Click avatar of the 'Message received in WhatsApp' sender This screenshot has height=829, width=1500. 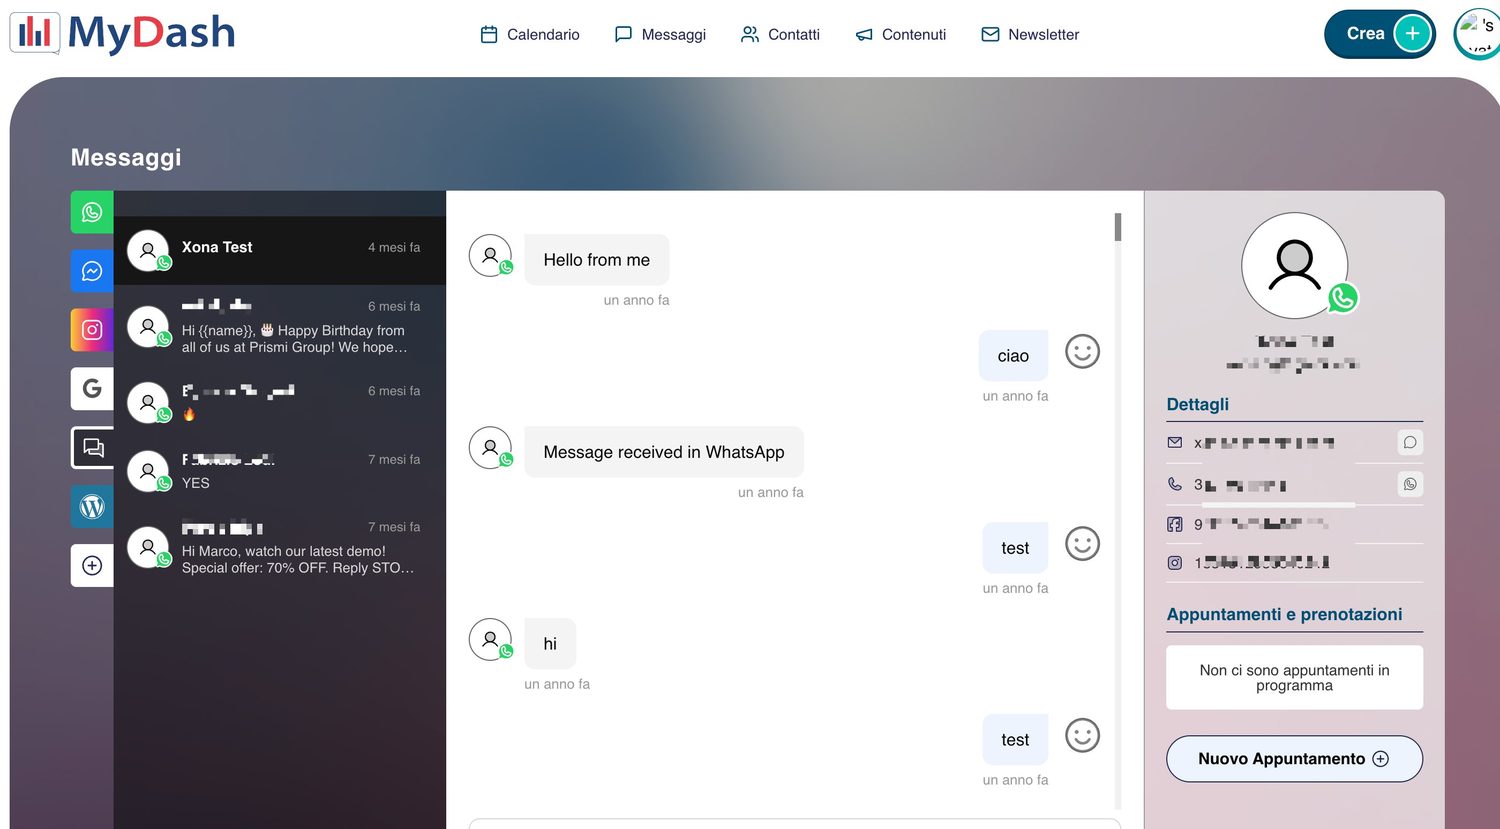tap(491, 448)
